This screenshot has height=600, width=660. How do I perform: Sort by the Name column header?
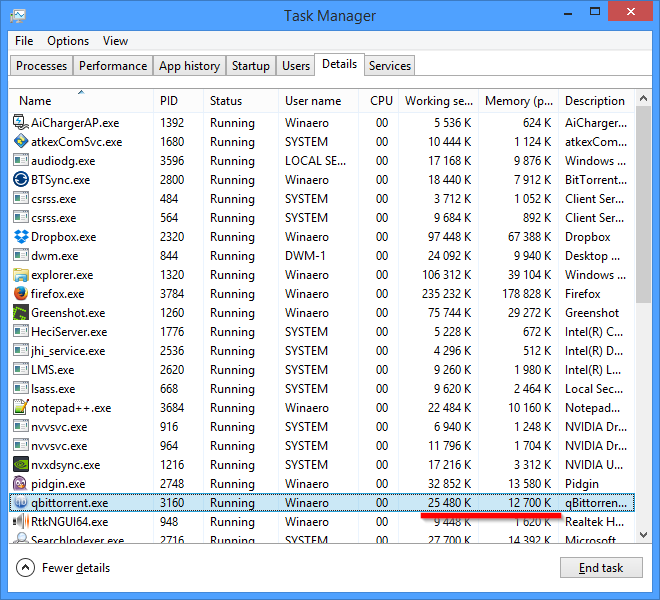[81, 101]
